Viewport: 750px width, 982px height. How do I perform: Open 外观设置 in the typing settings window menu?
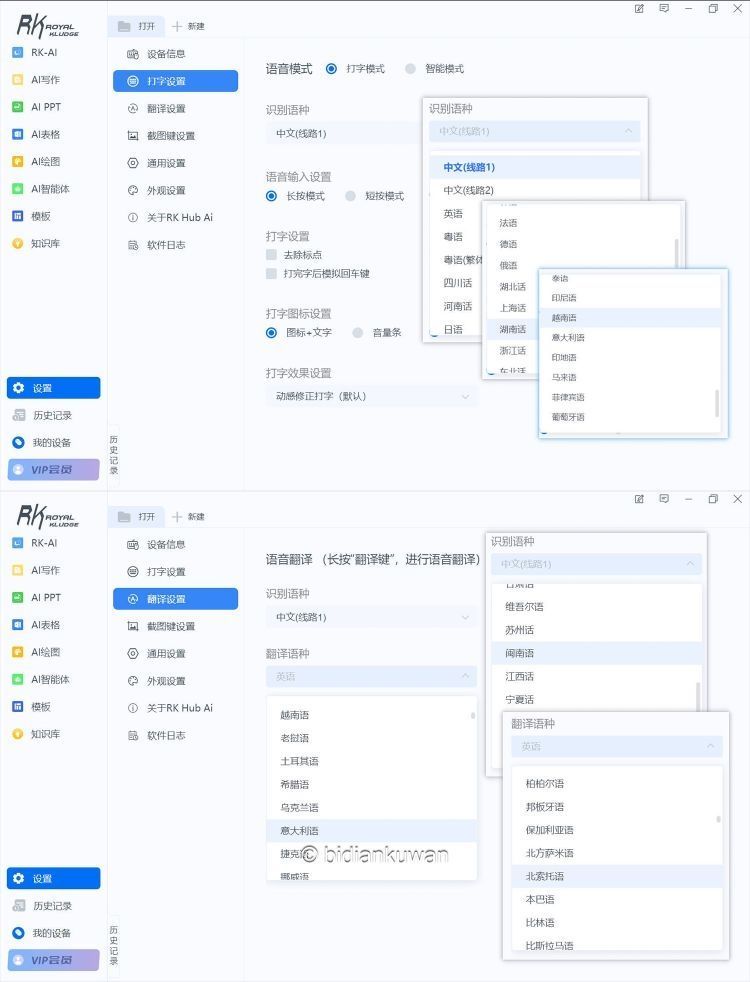point(166,190)
